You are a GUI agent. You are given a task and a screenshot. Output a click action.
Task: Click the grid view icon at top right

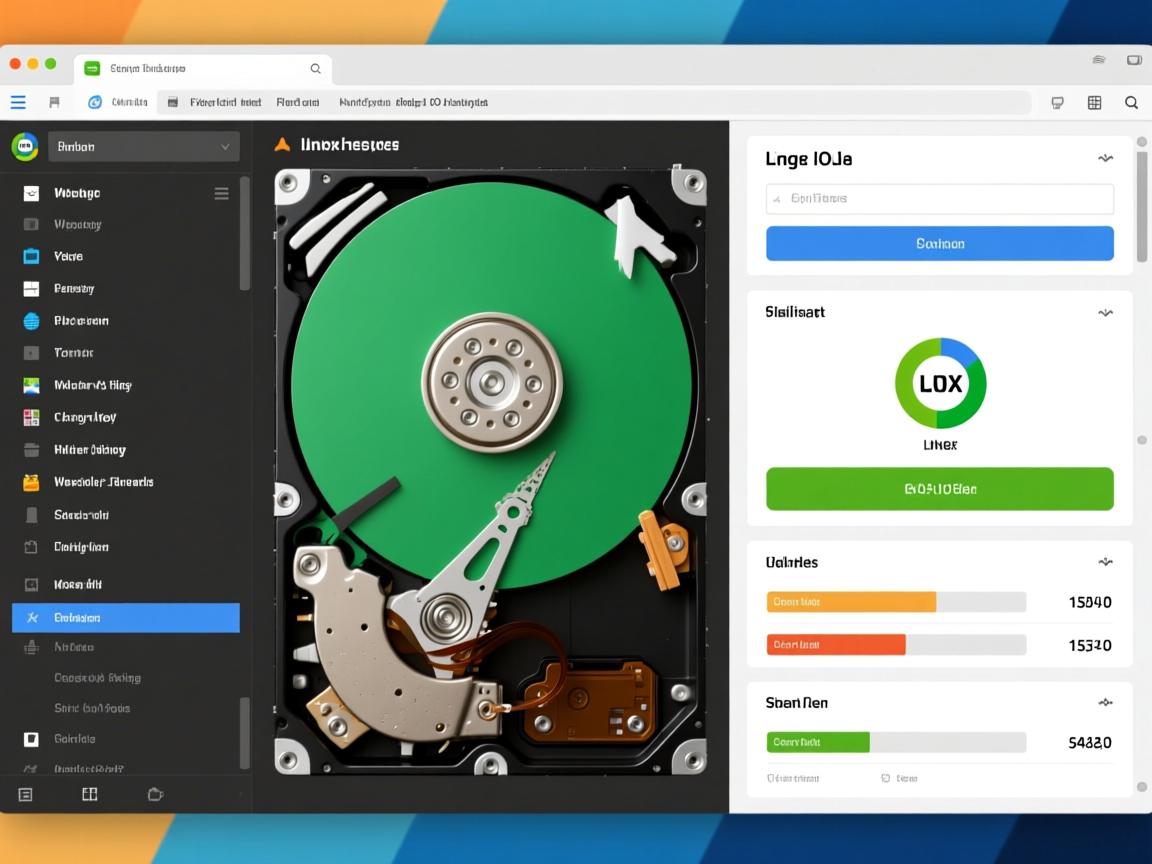tap(1094, 102)
